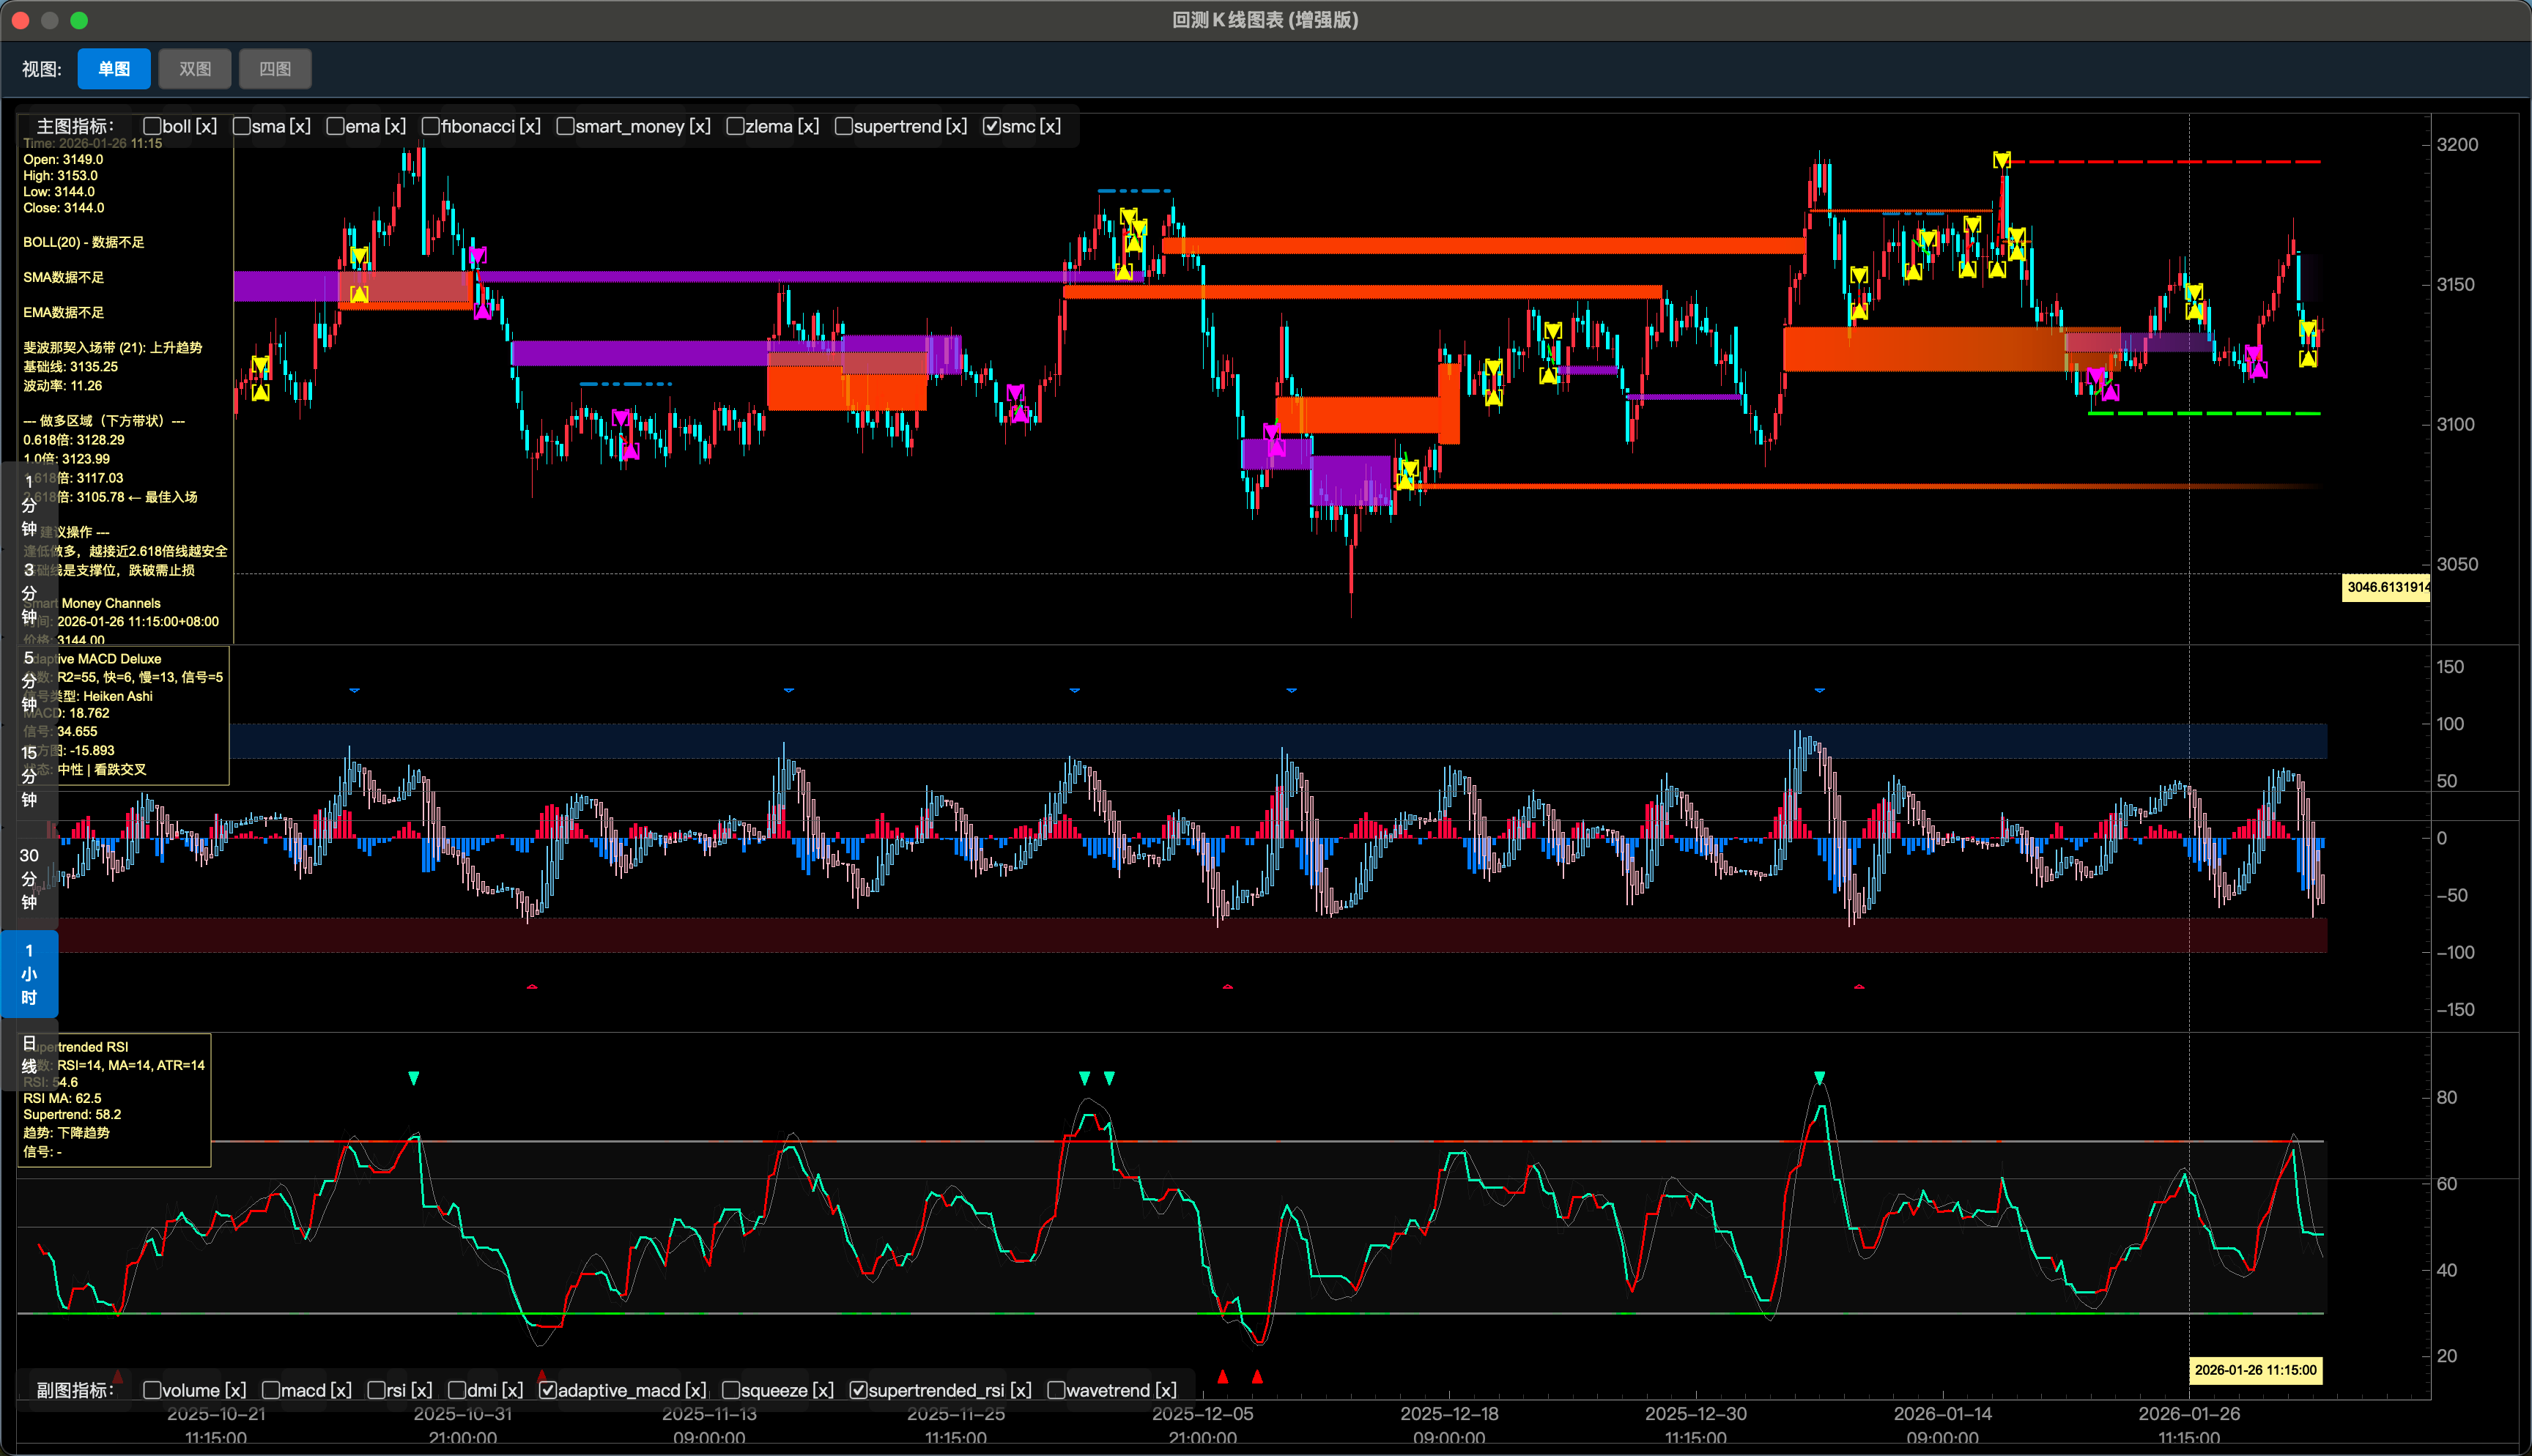Image resolution: width=2532 pixels, height=1456 pixels.
Task: Switch to the 日线 daily timeframe
Action: [x=29, y=1054]
